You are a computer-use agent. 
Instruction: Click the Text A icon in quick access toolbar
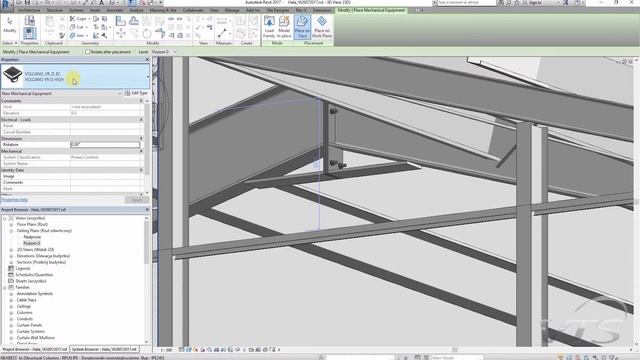[x=102, y=2]
